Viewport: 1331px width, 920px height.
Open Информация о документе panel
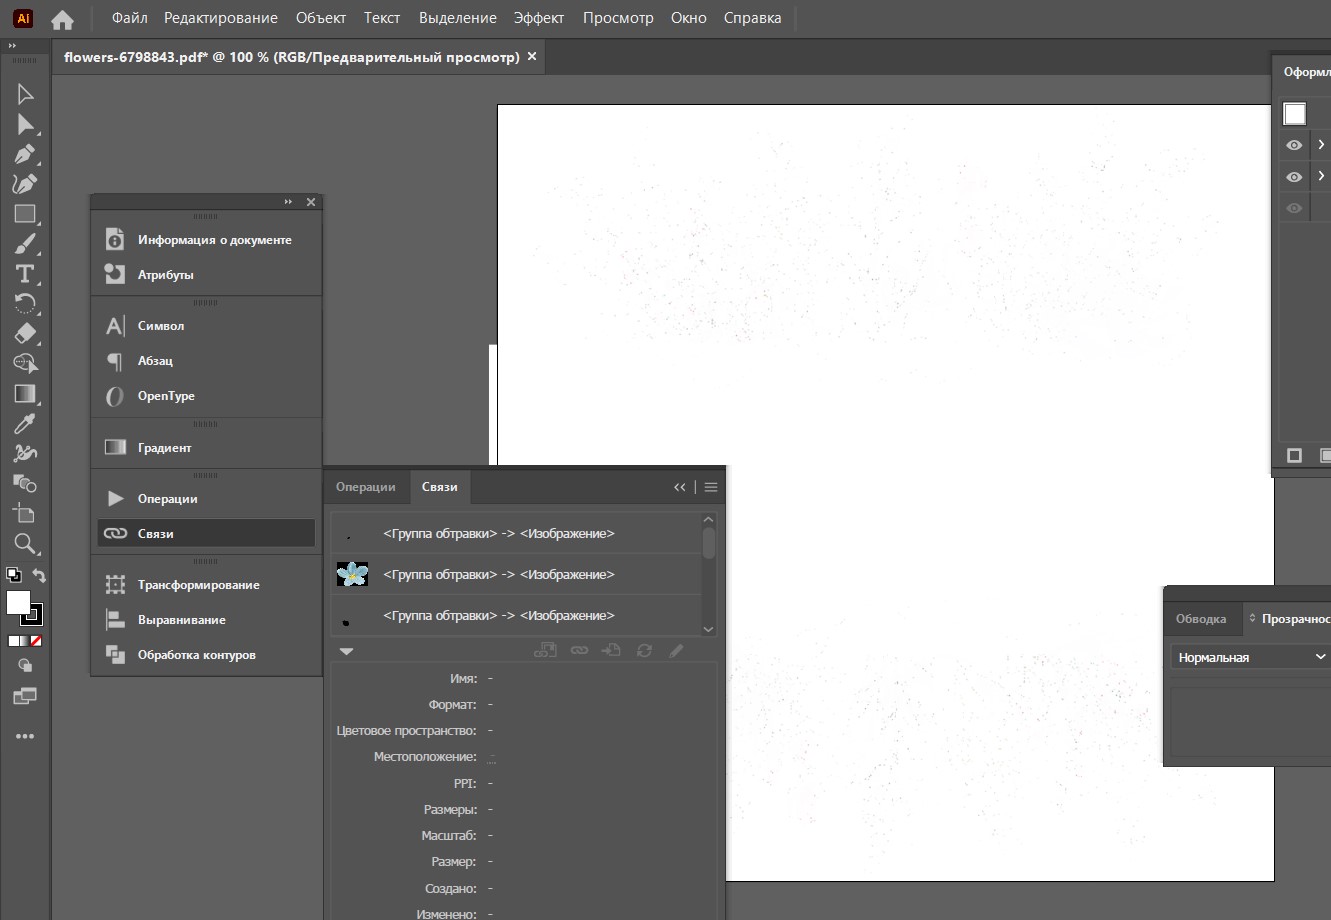tap(214, 240)
